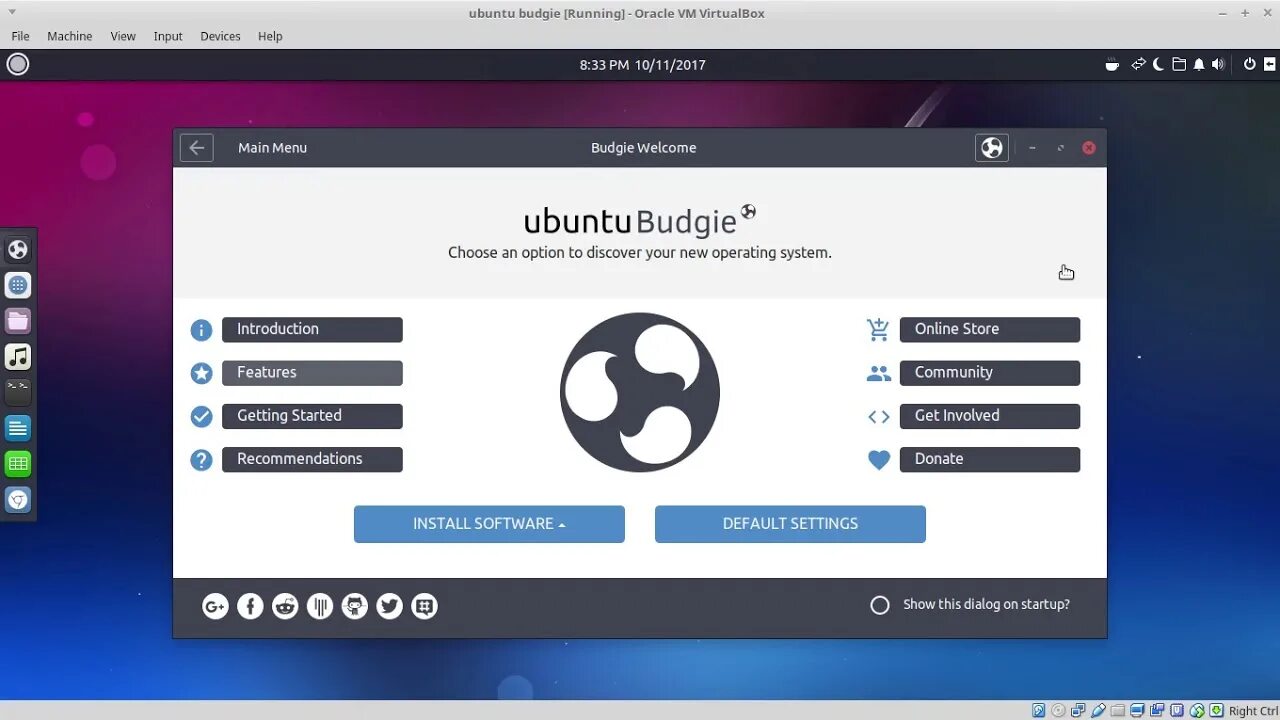Viewport: 1280px width, 720px height.
Task: Open the Community page
Action: 990,373
